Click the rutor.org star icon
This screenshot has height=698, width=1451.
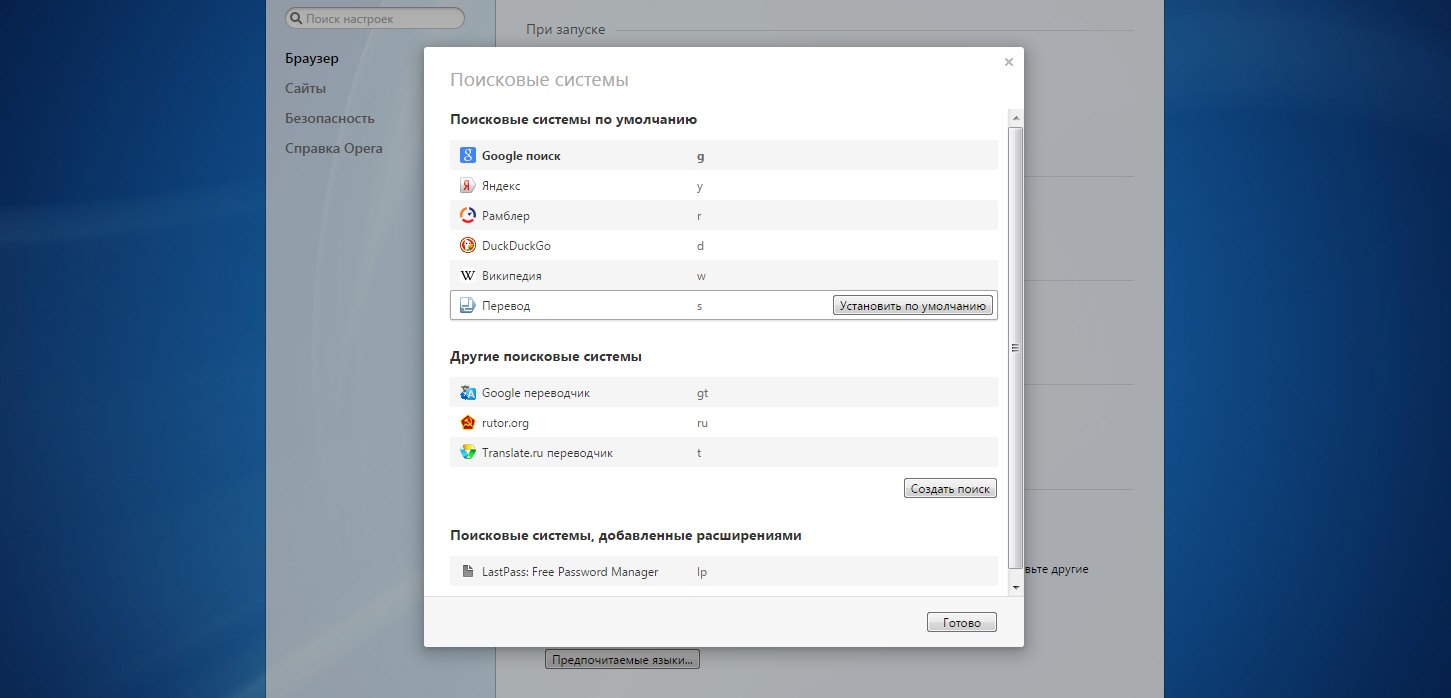tap(467, 422)
